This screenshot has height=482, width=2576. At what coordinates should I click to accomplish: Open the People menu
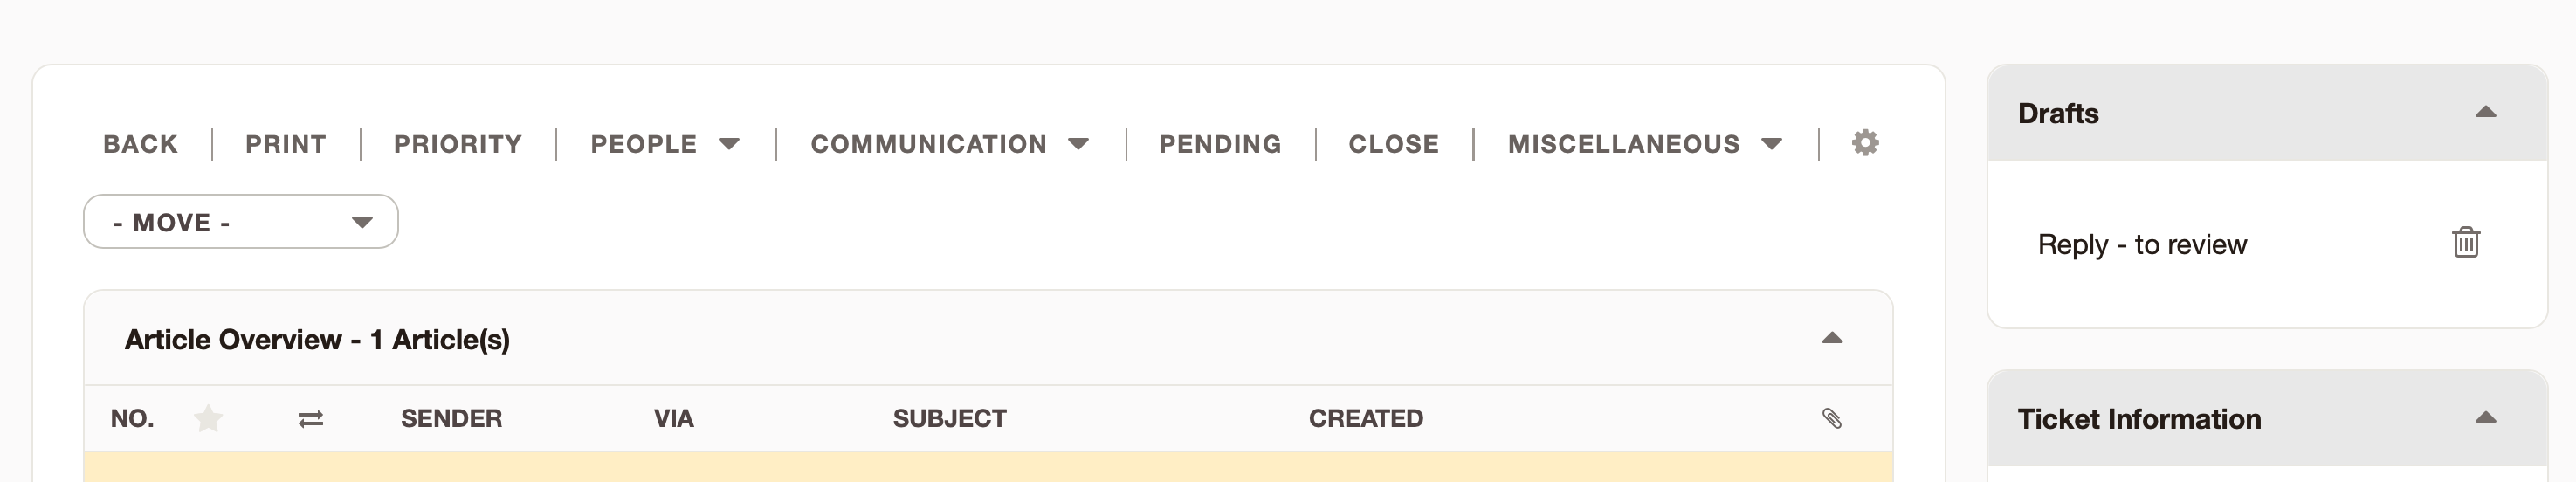tap(664, 144)
